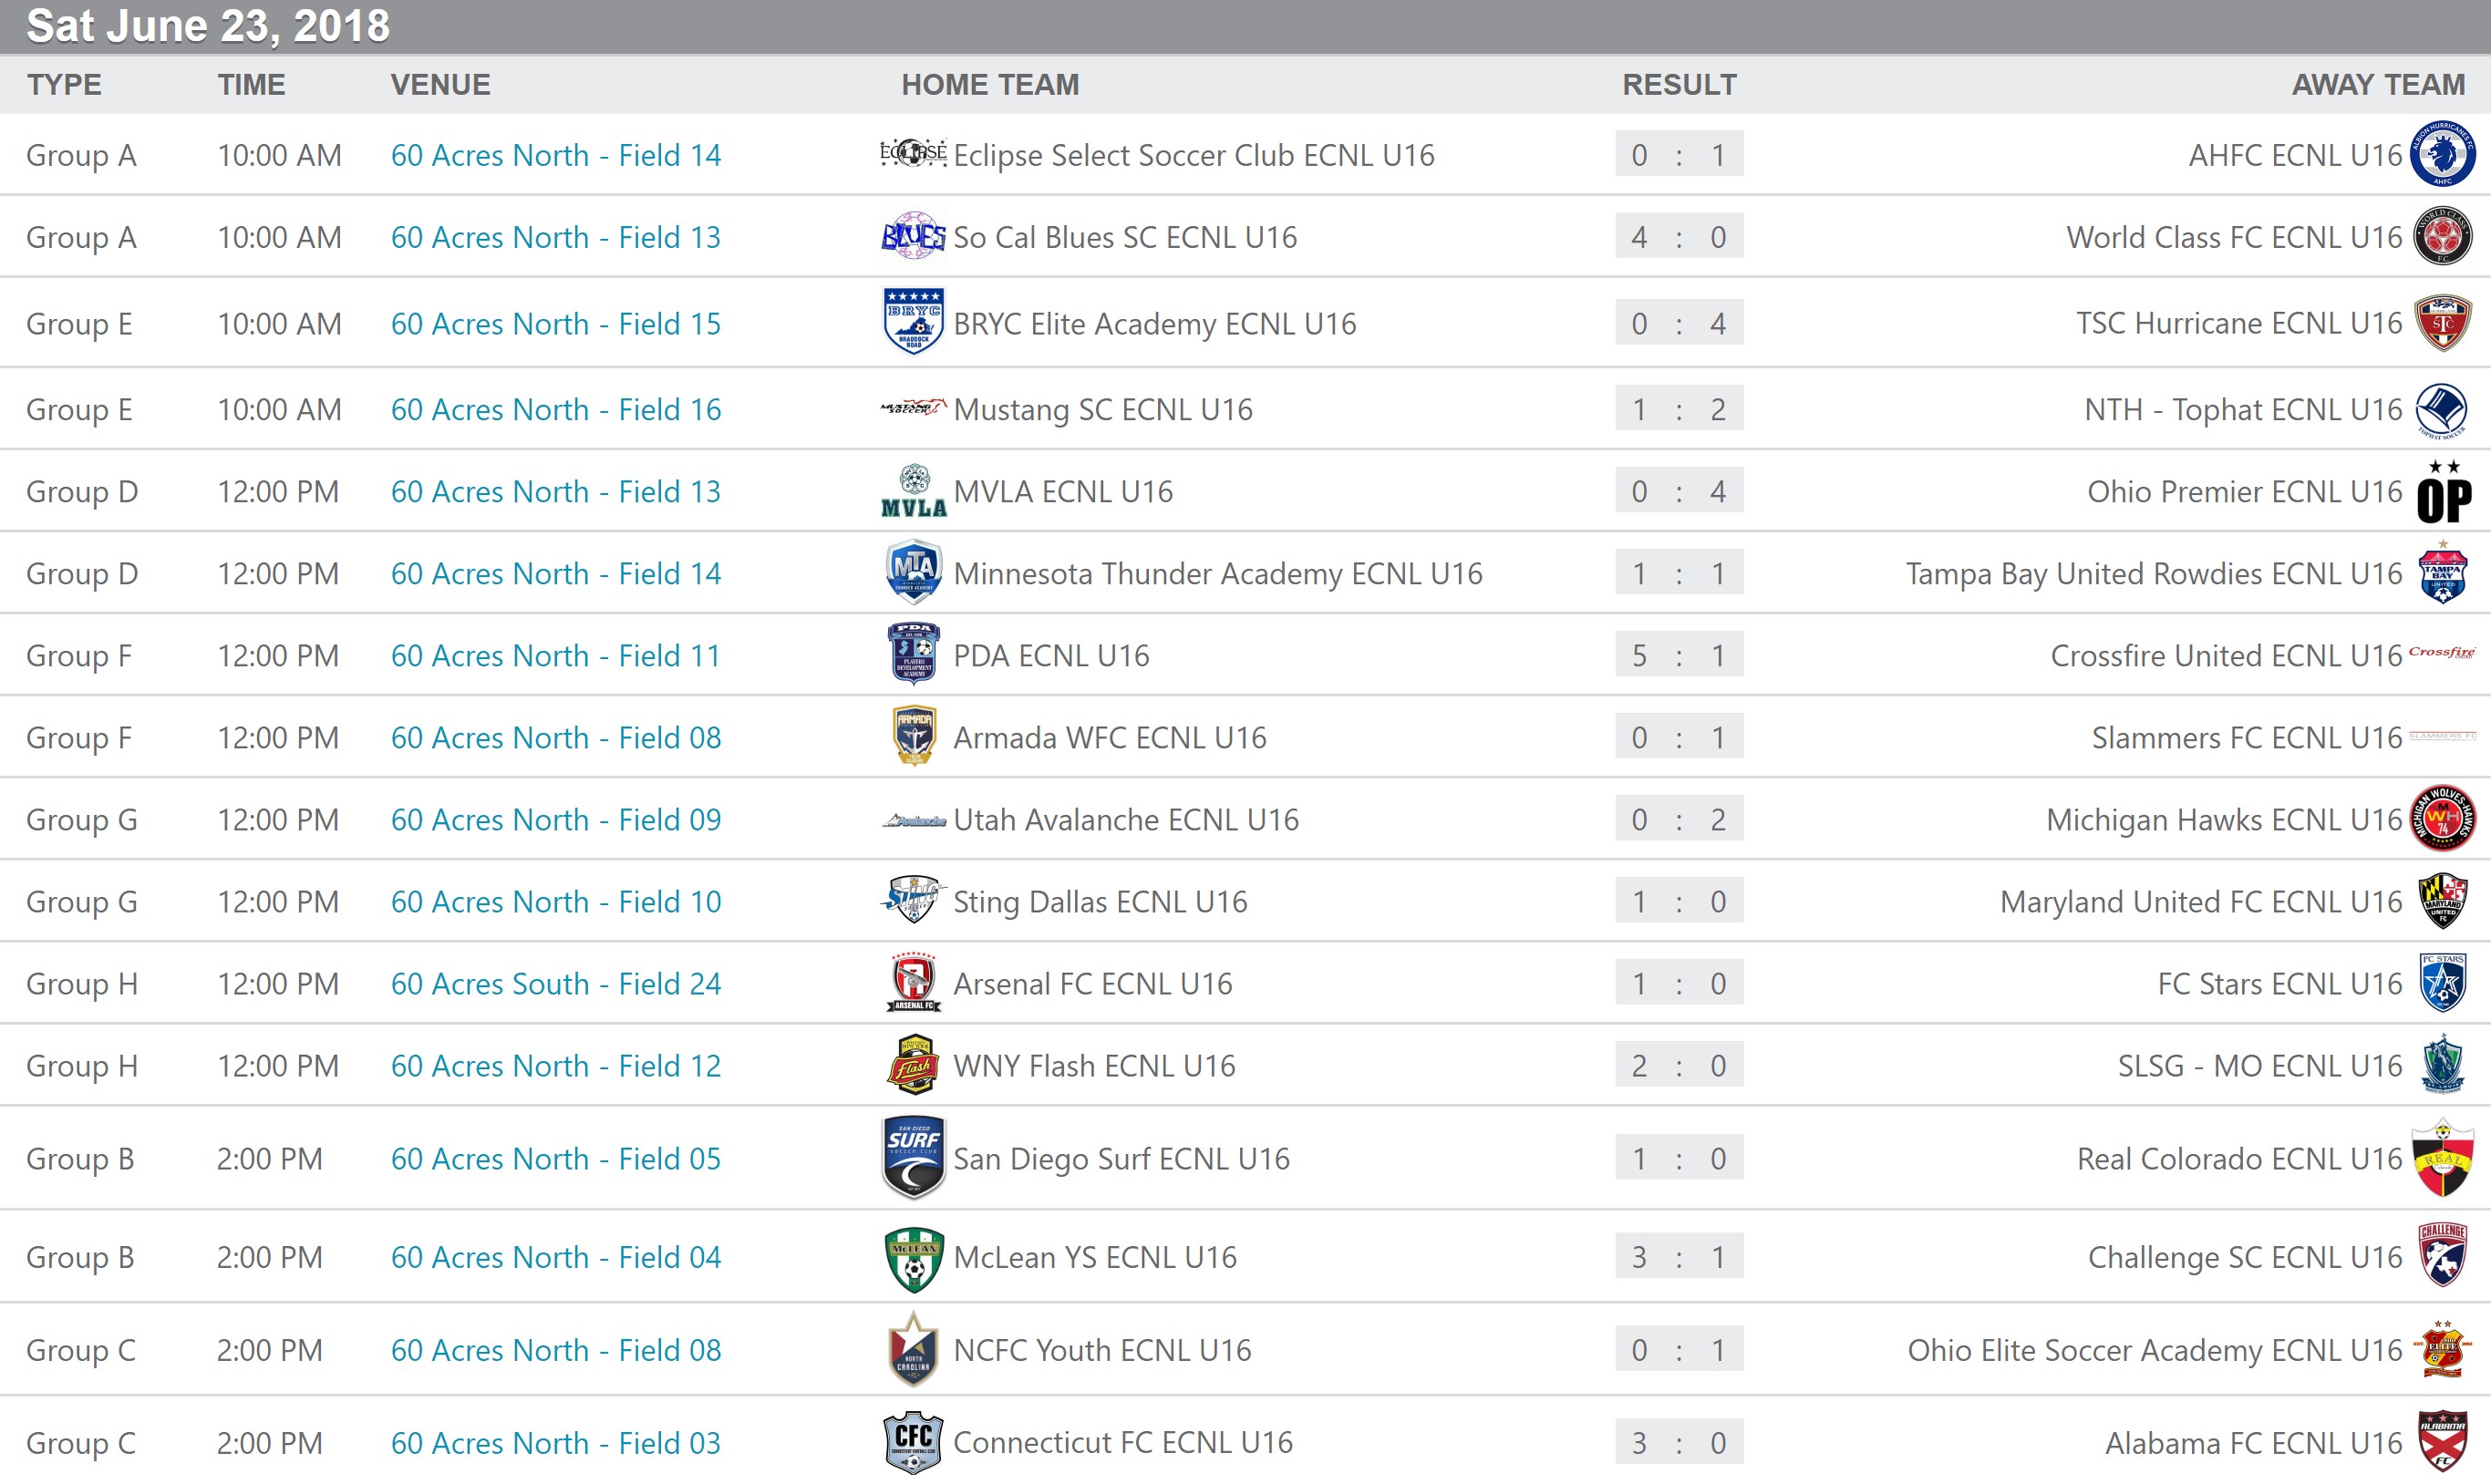The image size is (2491, 1484).
Task: Click the AHFC round blue crest
Action: coord(2443,153)
